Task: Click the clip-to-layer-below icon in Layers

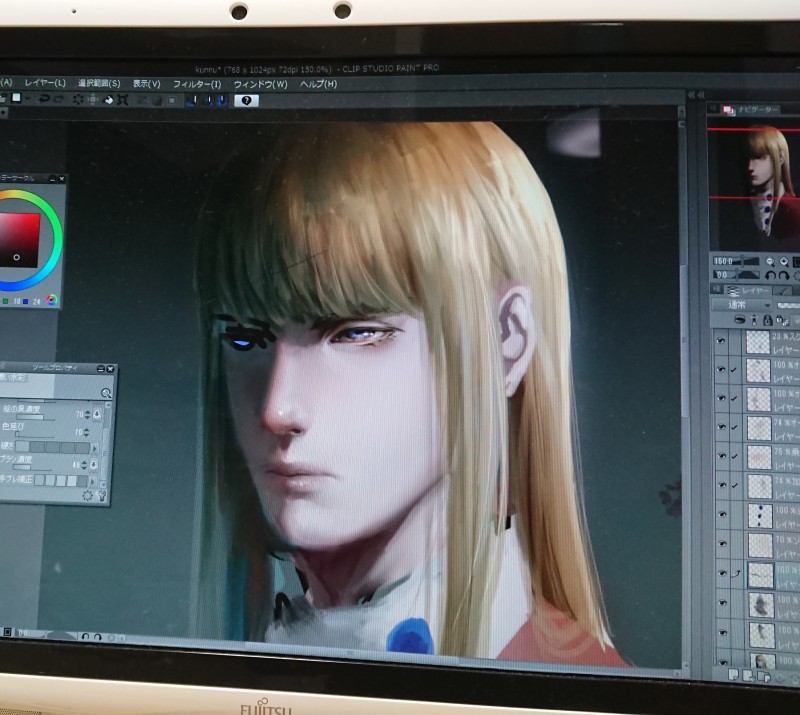Action: click(x=740, y=320)
